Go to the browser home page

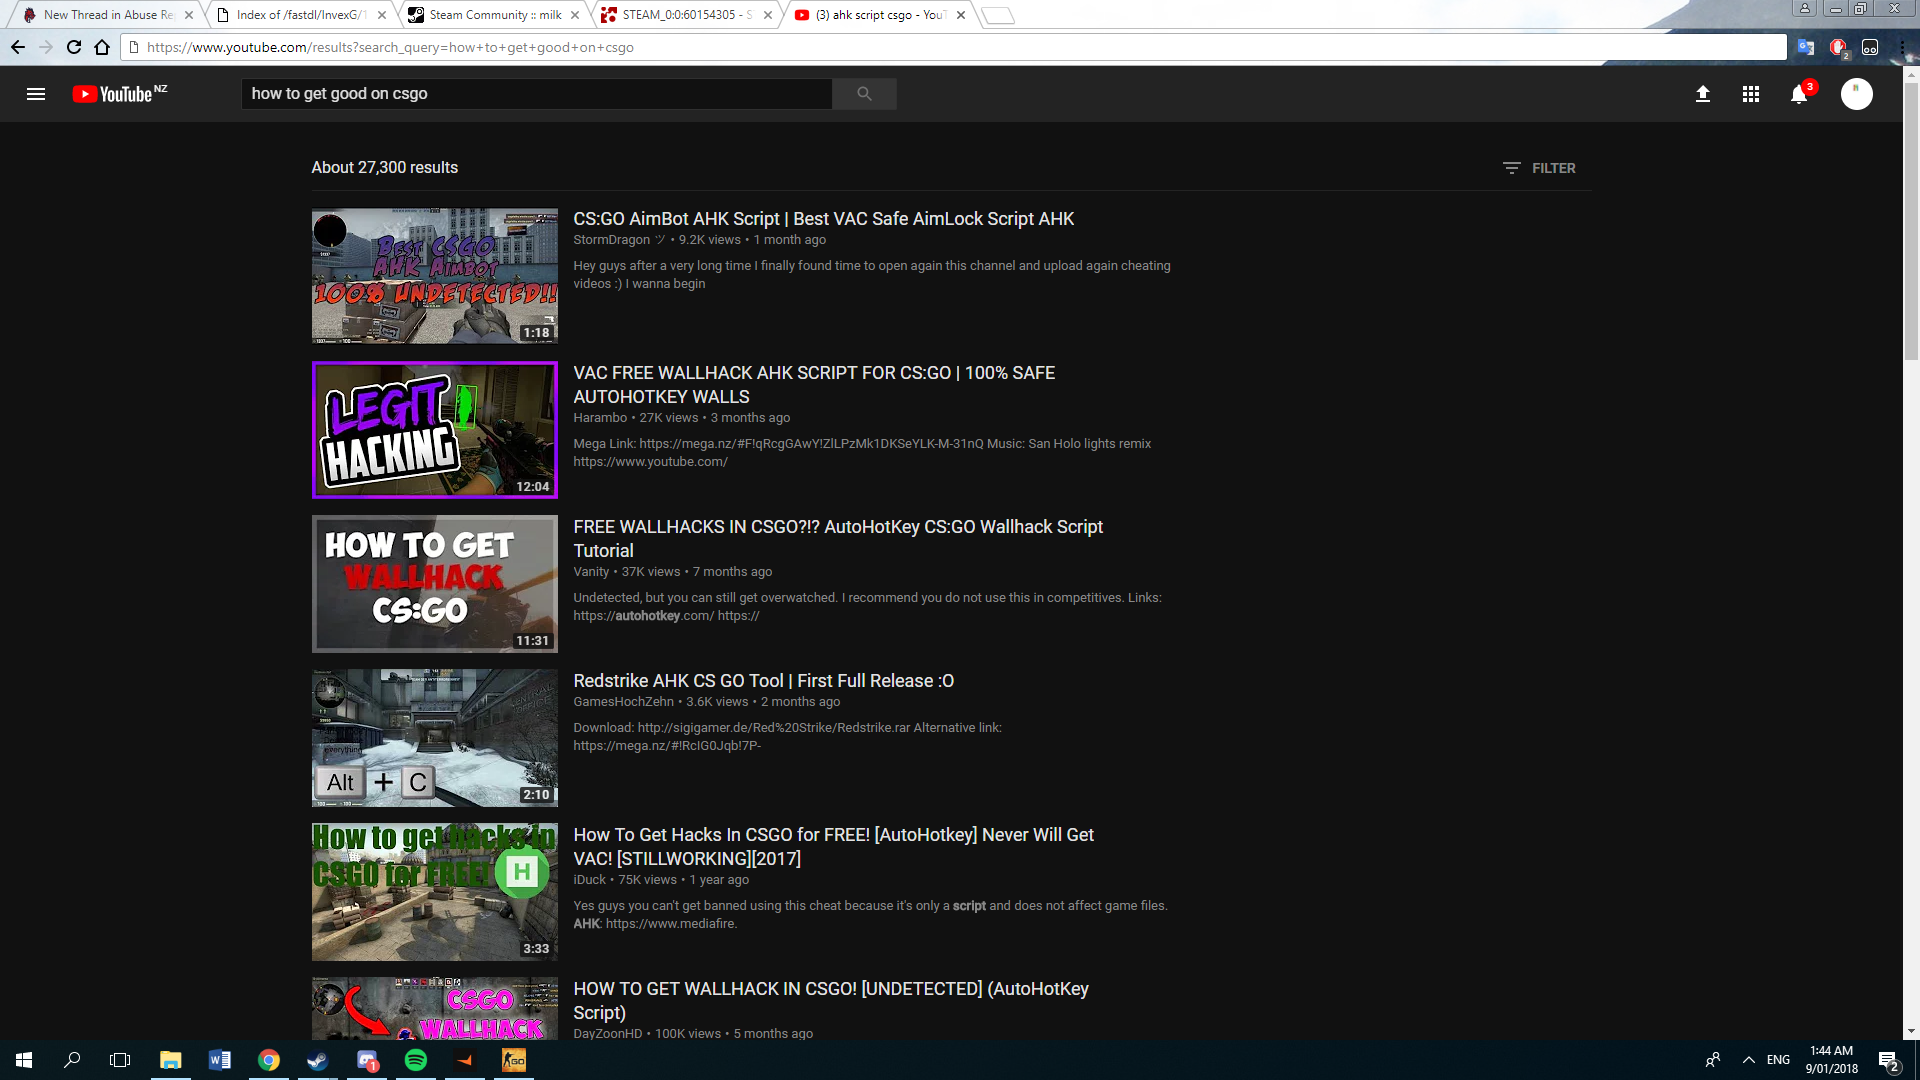[x=102, y=47]
